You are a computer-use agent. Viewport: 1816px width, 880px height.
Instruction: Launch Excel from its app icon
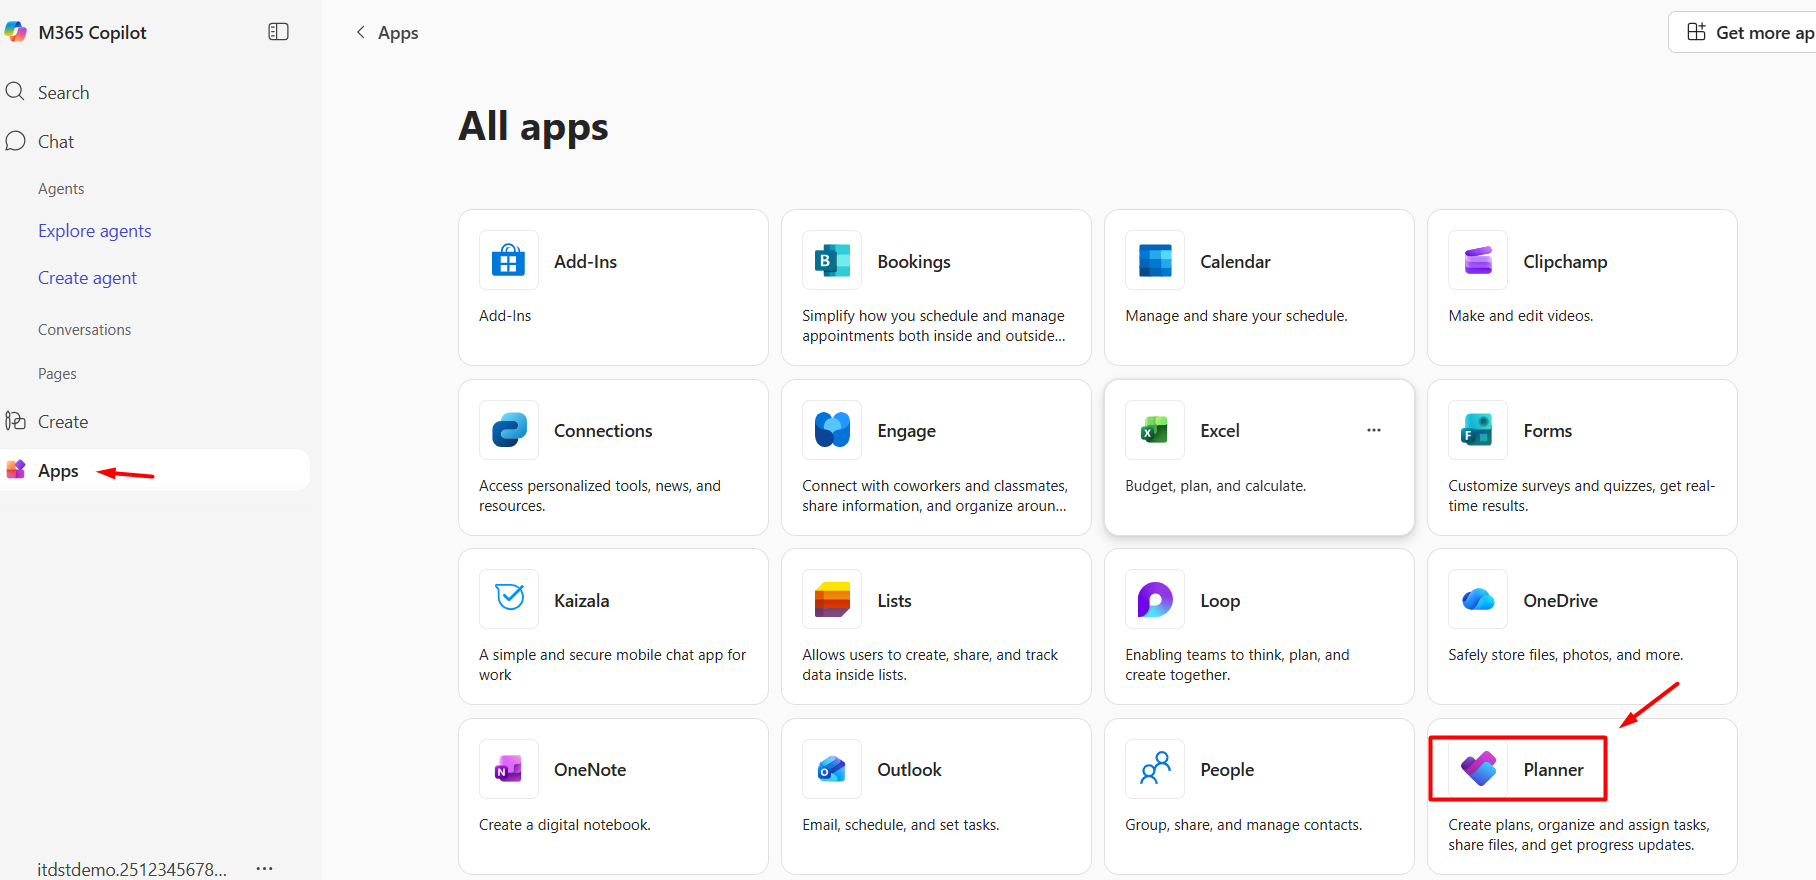pyautogui.click(x=1154, y=430)
